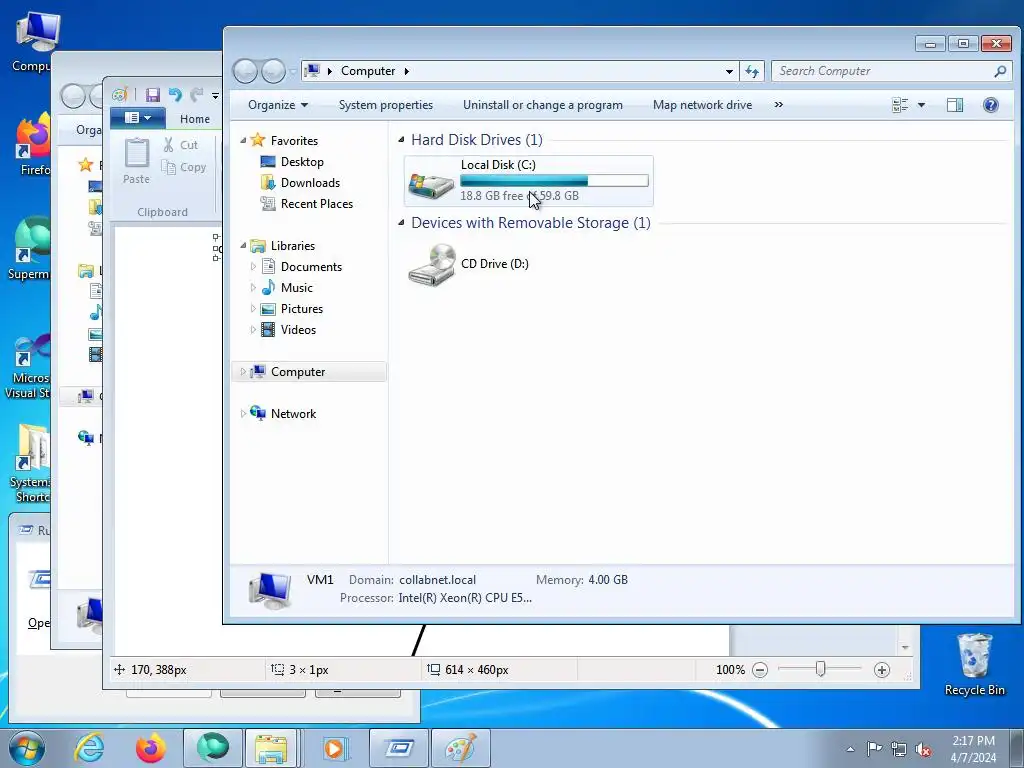Select Network in navigation pane
The height and width of the screenshot is (768, 1024).
(x=293, y=413)
